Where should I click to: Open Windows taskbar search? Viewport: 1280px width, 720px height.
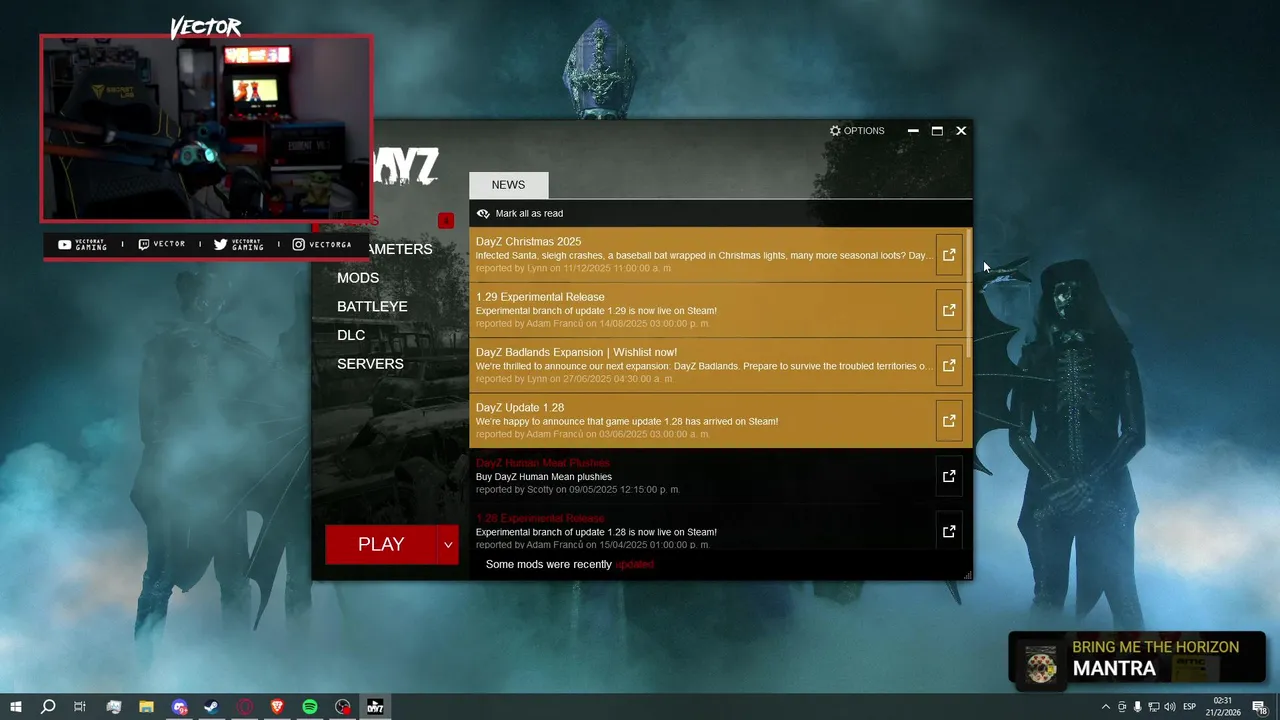(x=47, y=707)
